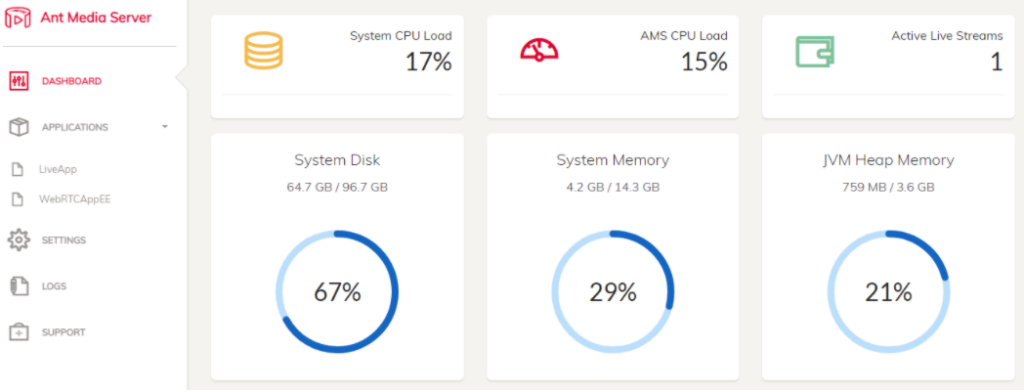The height and width of the screenshot is (392, 1024).
Task: Click the System Disk 67% progress ring
Action: coord(337,291)
